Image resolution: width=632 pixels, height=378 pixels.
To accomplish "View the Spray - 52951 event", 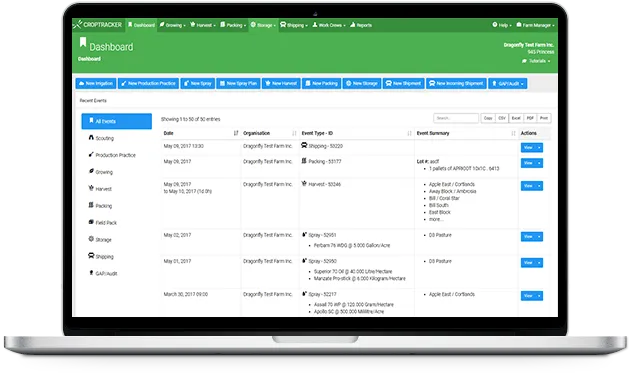I will (x=528, y=237).
